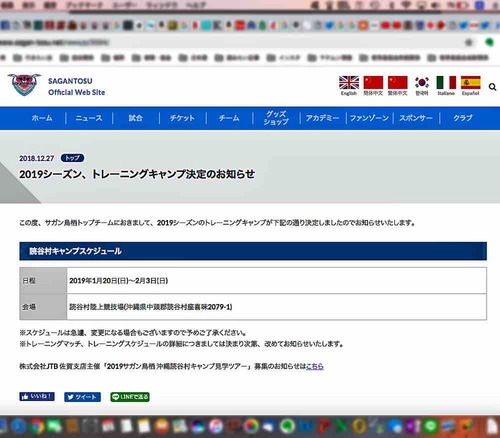Bookmark the page with the star icon
The width and height of the screenshot is (500, 438).
point(469,42)
